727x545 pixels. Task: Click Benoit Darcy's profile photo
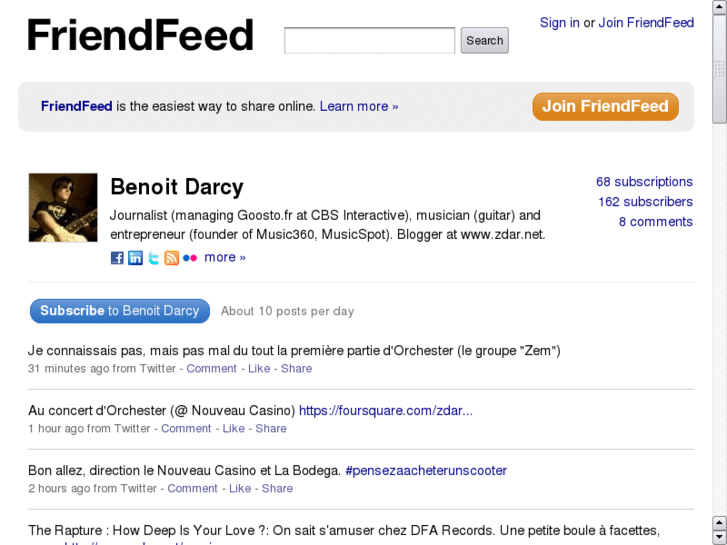(63, 208)
